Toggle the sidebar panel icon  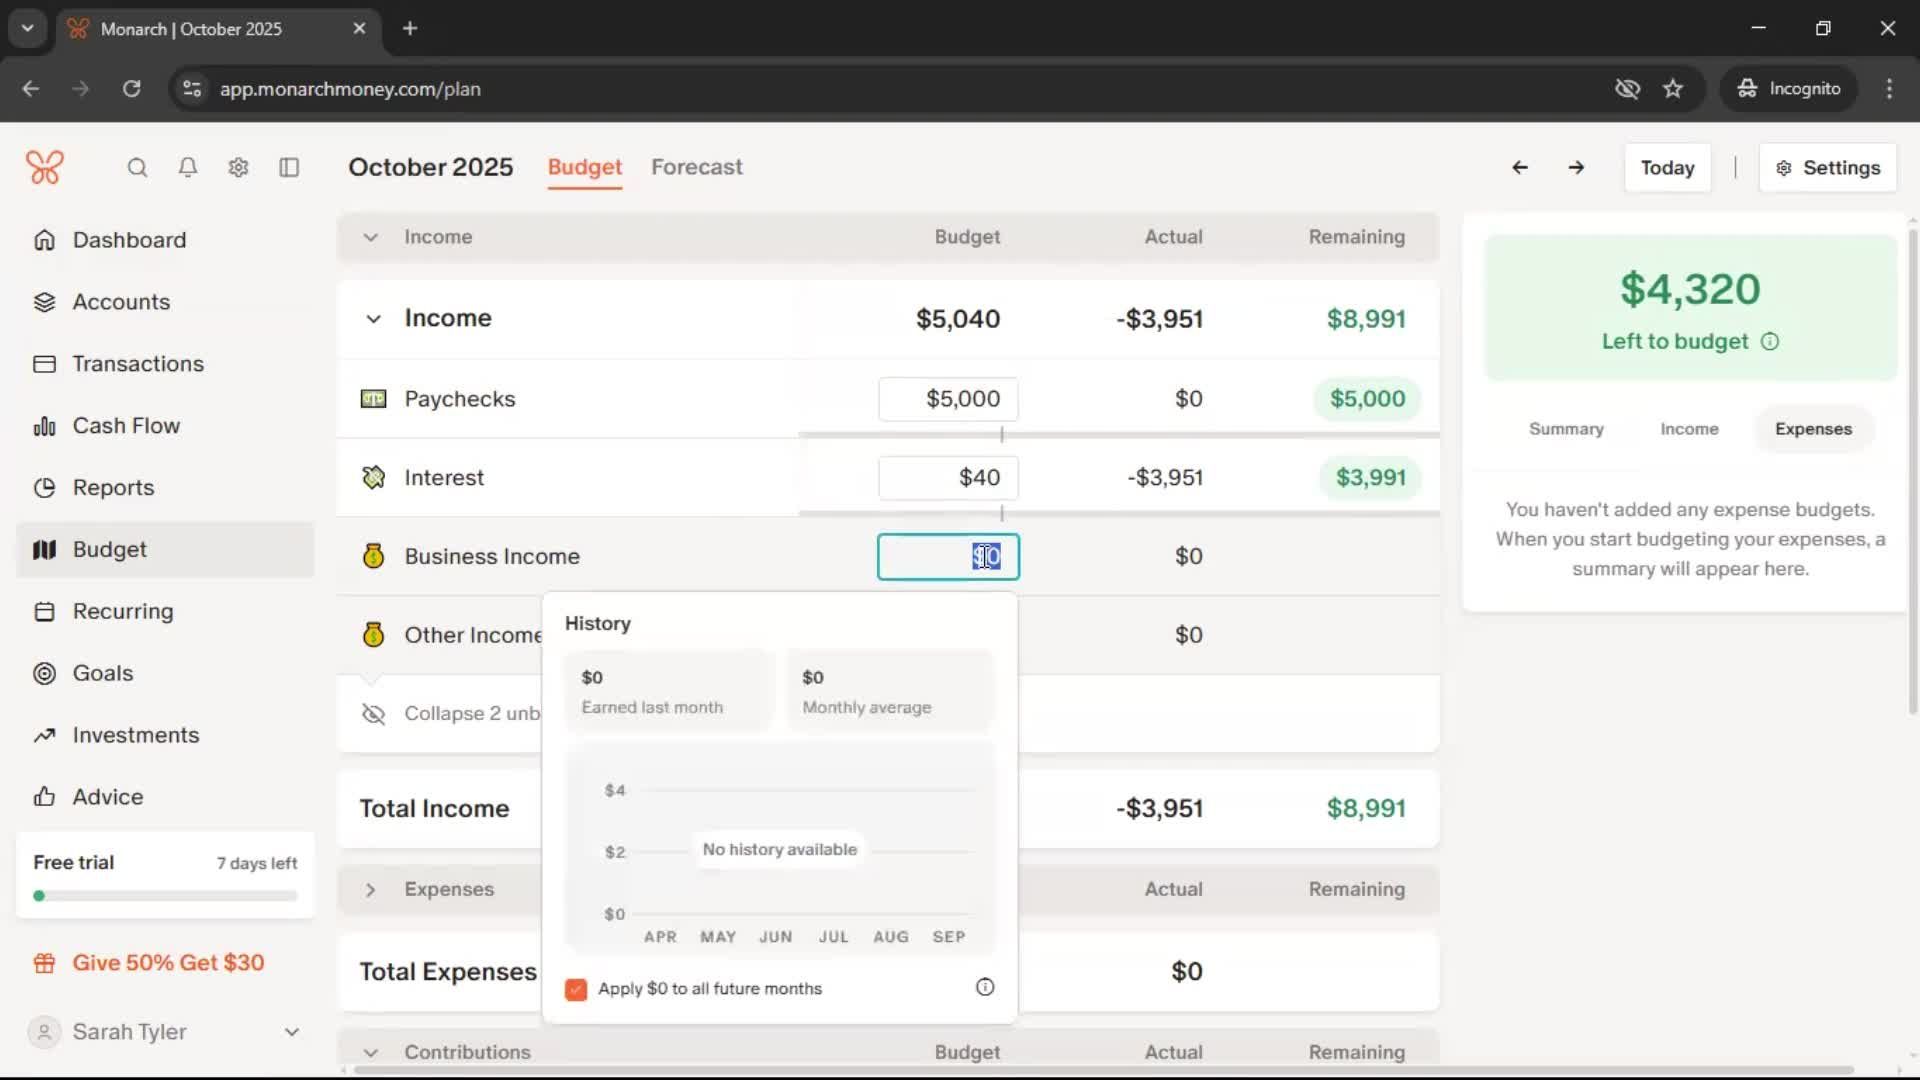(289, 168)
